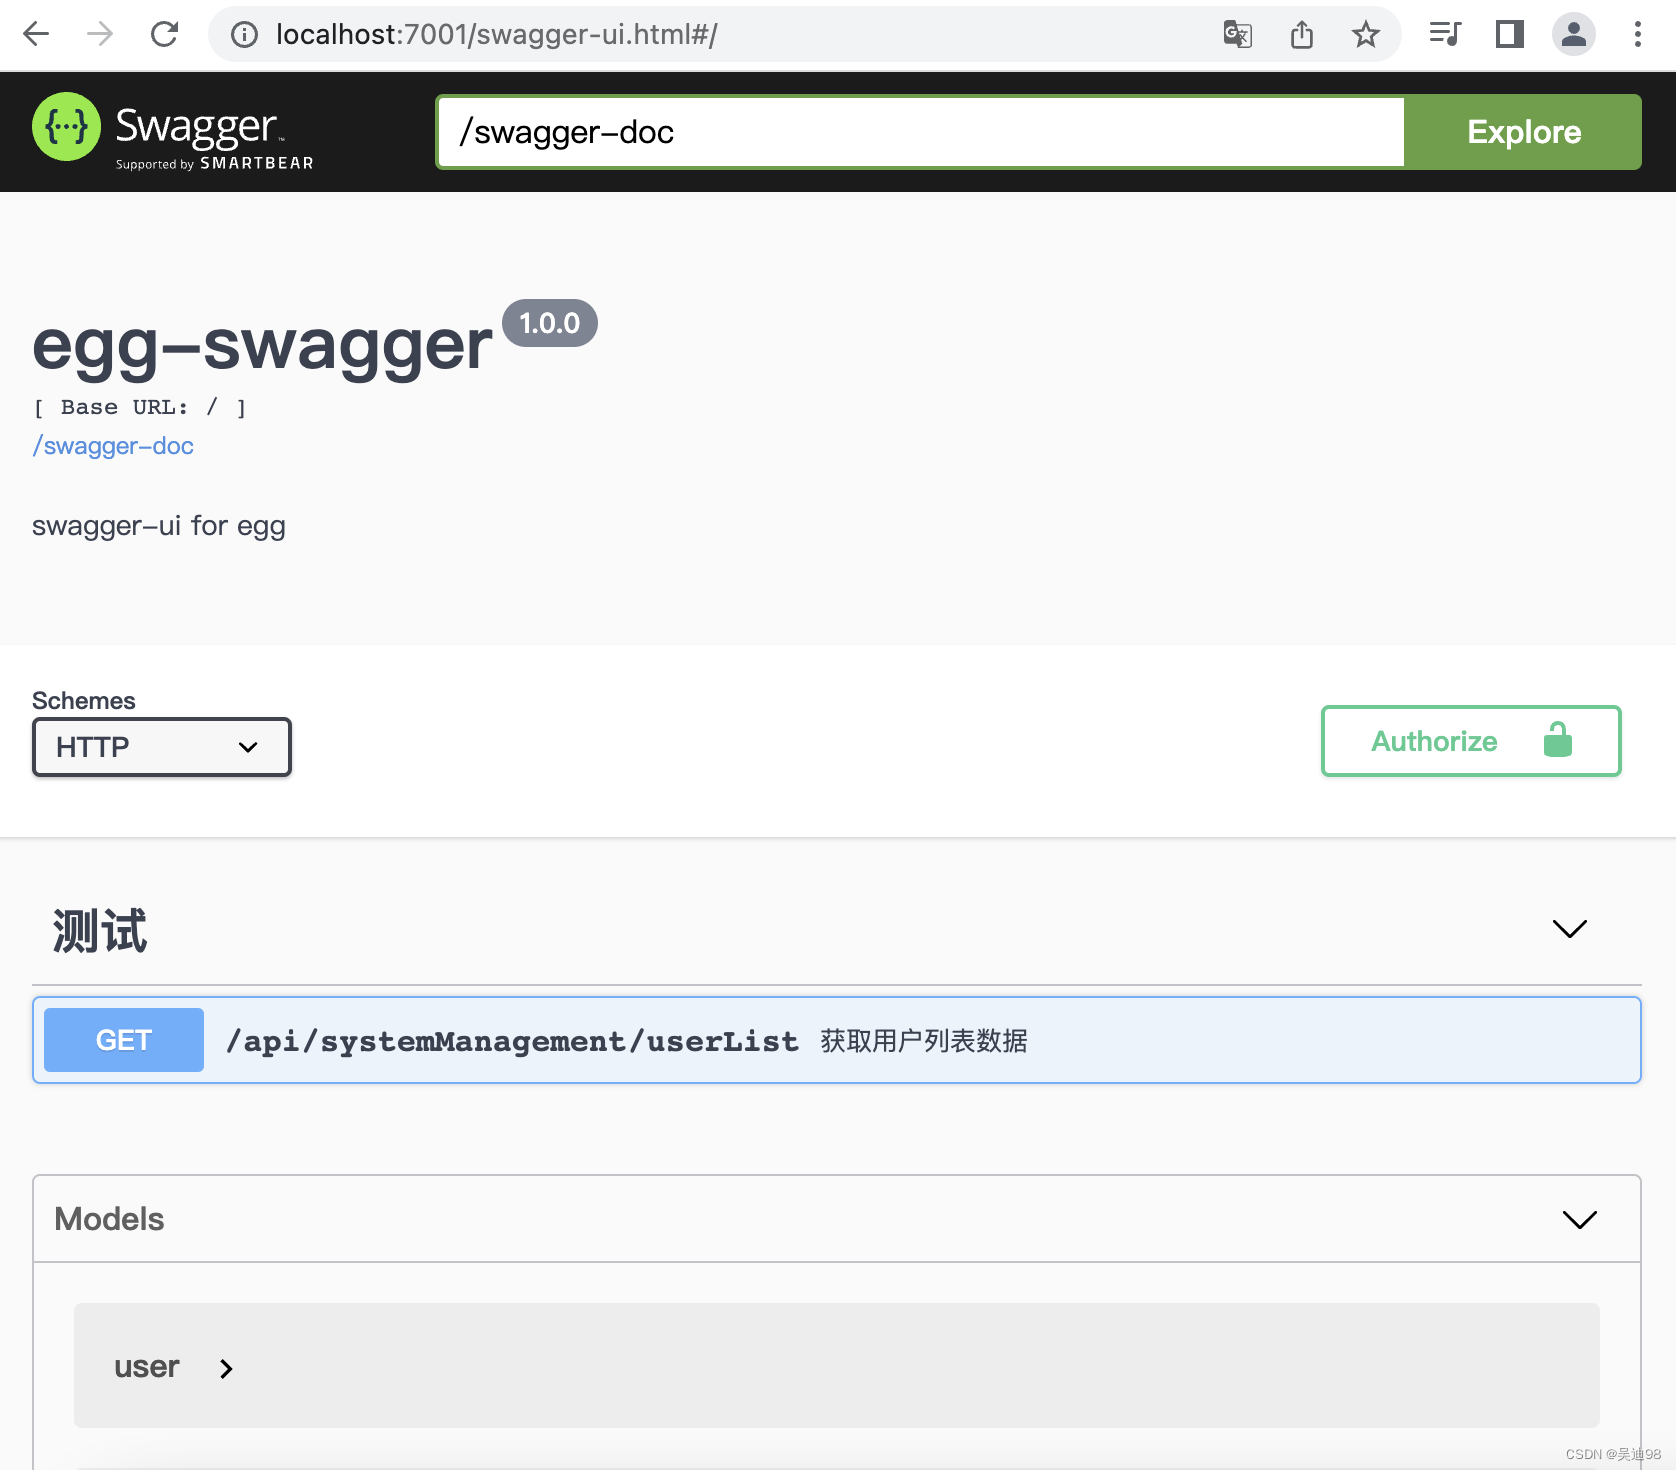The height and width of the screenshot is (1470, 1676).
Task: Click the user model name
Action: click(146, 1367)
